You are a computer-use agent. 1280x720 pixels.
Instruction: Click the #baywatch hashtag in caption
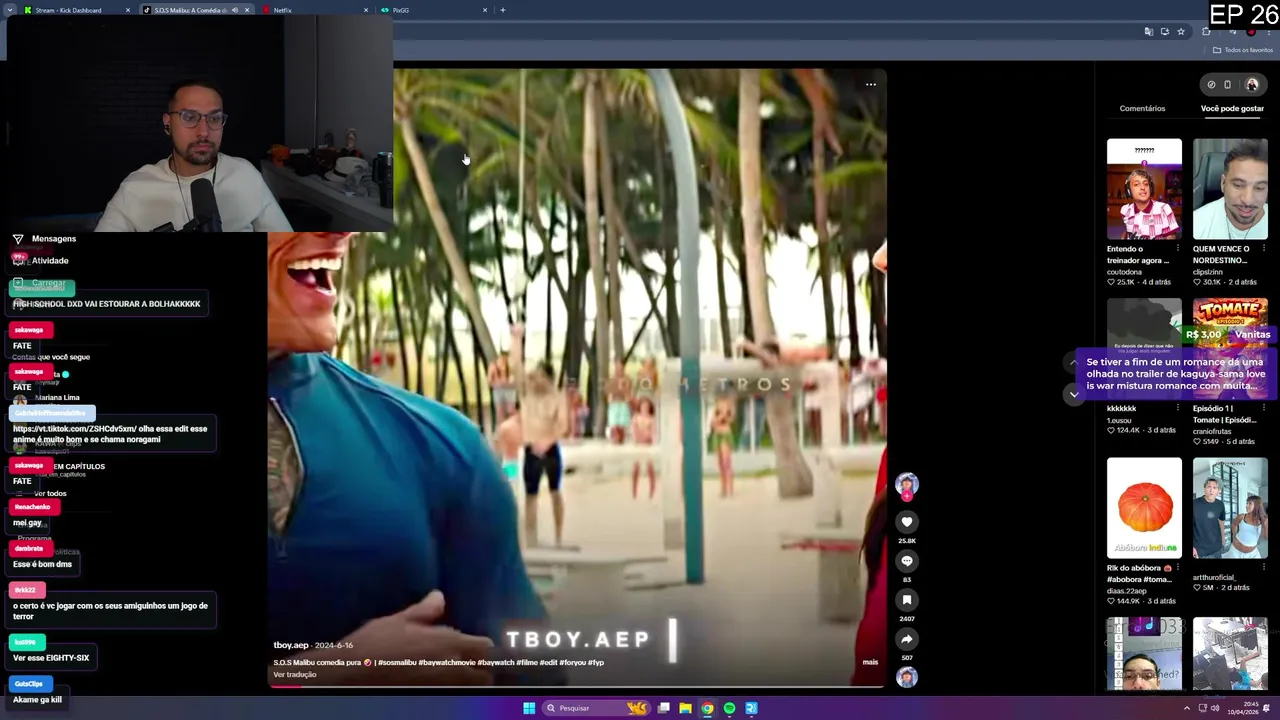[x=494, y=662]
